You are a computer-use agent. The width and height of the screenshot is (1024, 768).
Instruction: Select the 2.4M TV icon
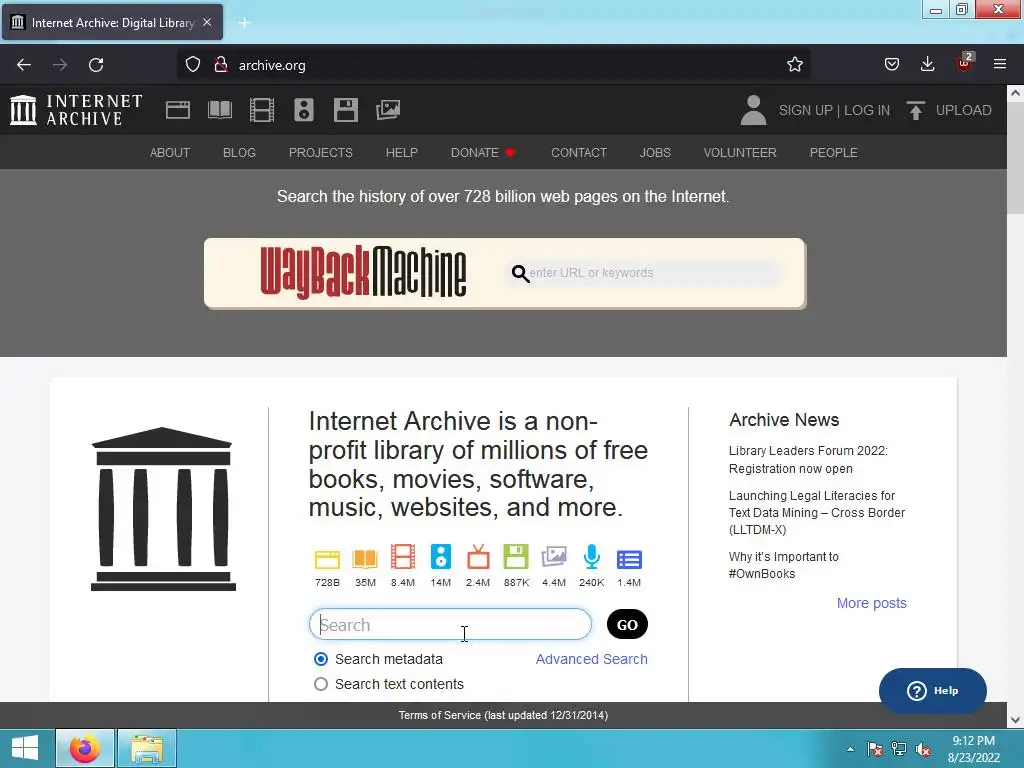tap(478, 557)
